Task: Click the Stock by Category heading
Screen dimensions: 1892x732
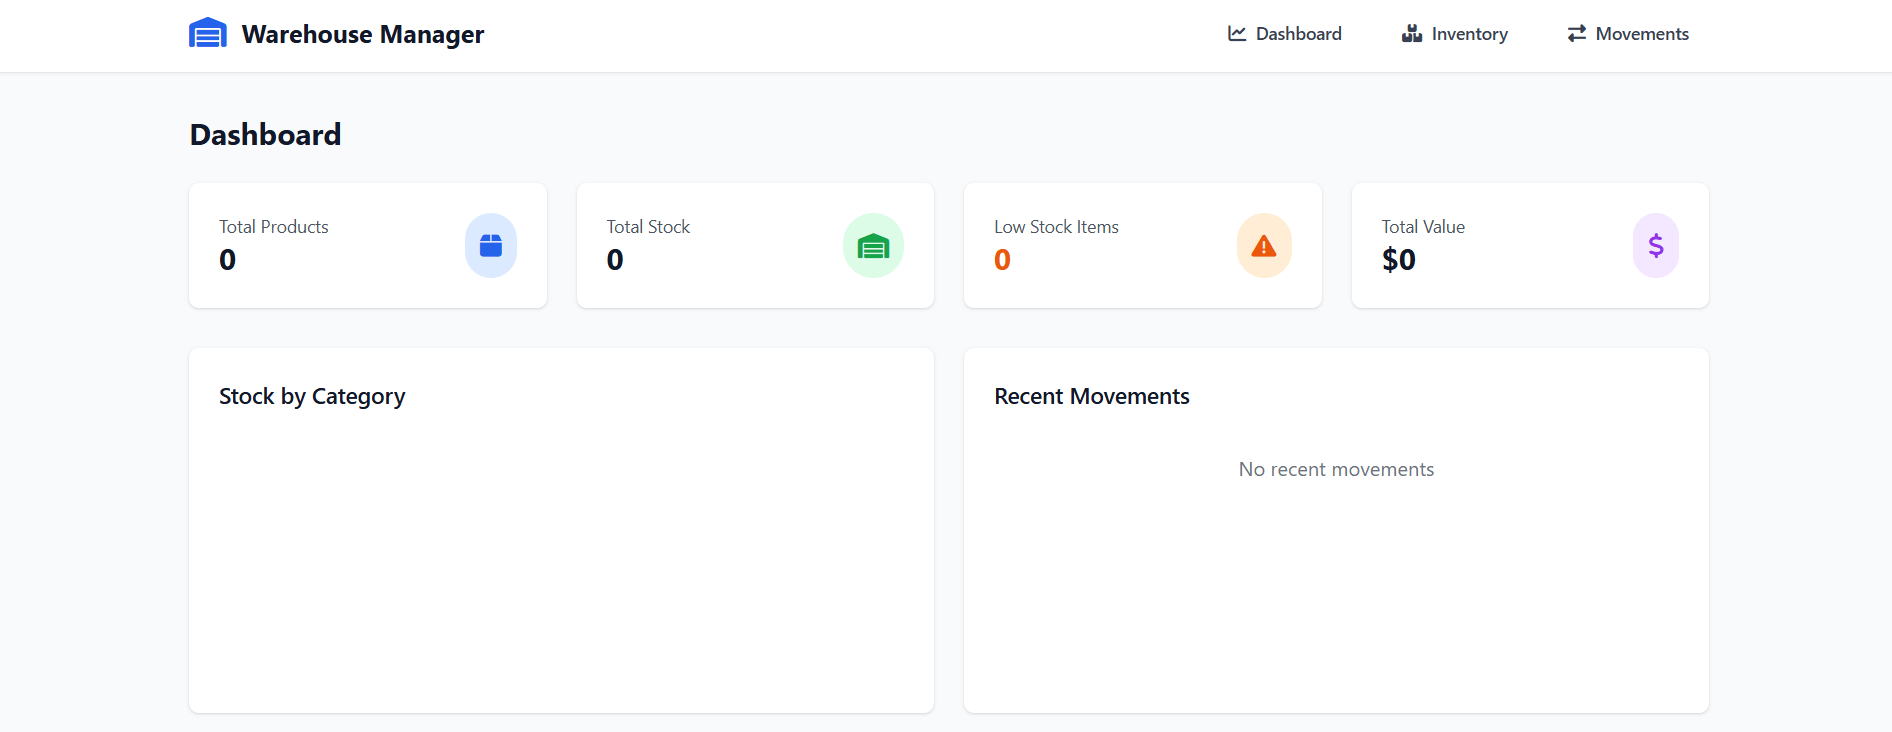Action: 312,397
